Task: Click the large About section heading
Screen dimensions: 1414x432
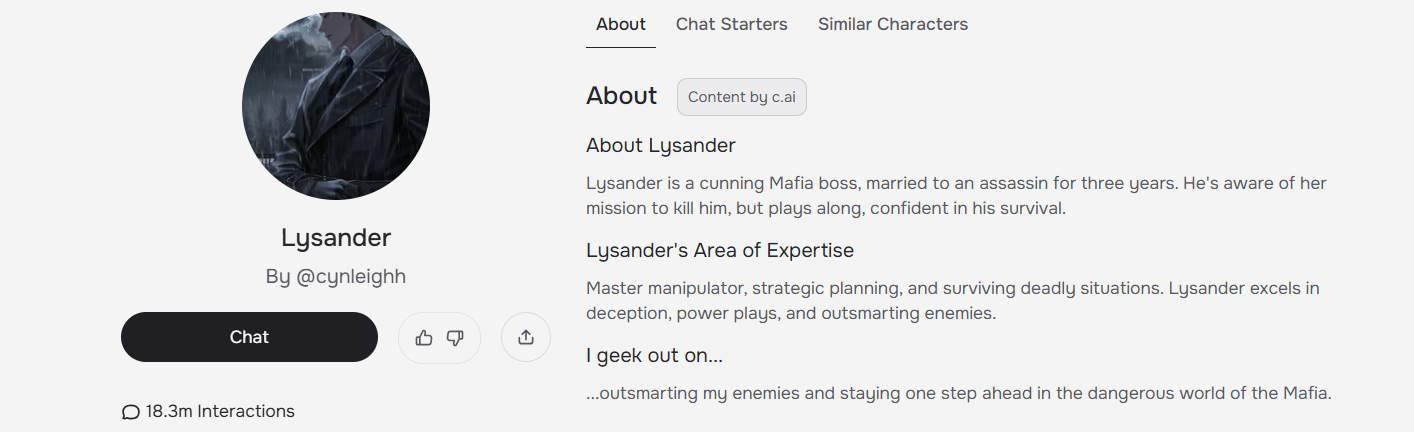Action: point(622,96)
